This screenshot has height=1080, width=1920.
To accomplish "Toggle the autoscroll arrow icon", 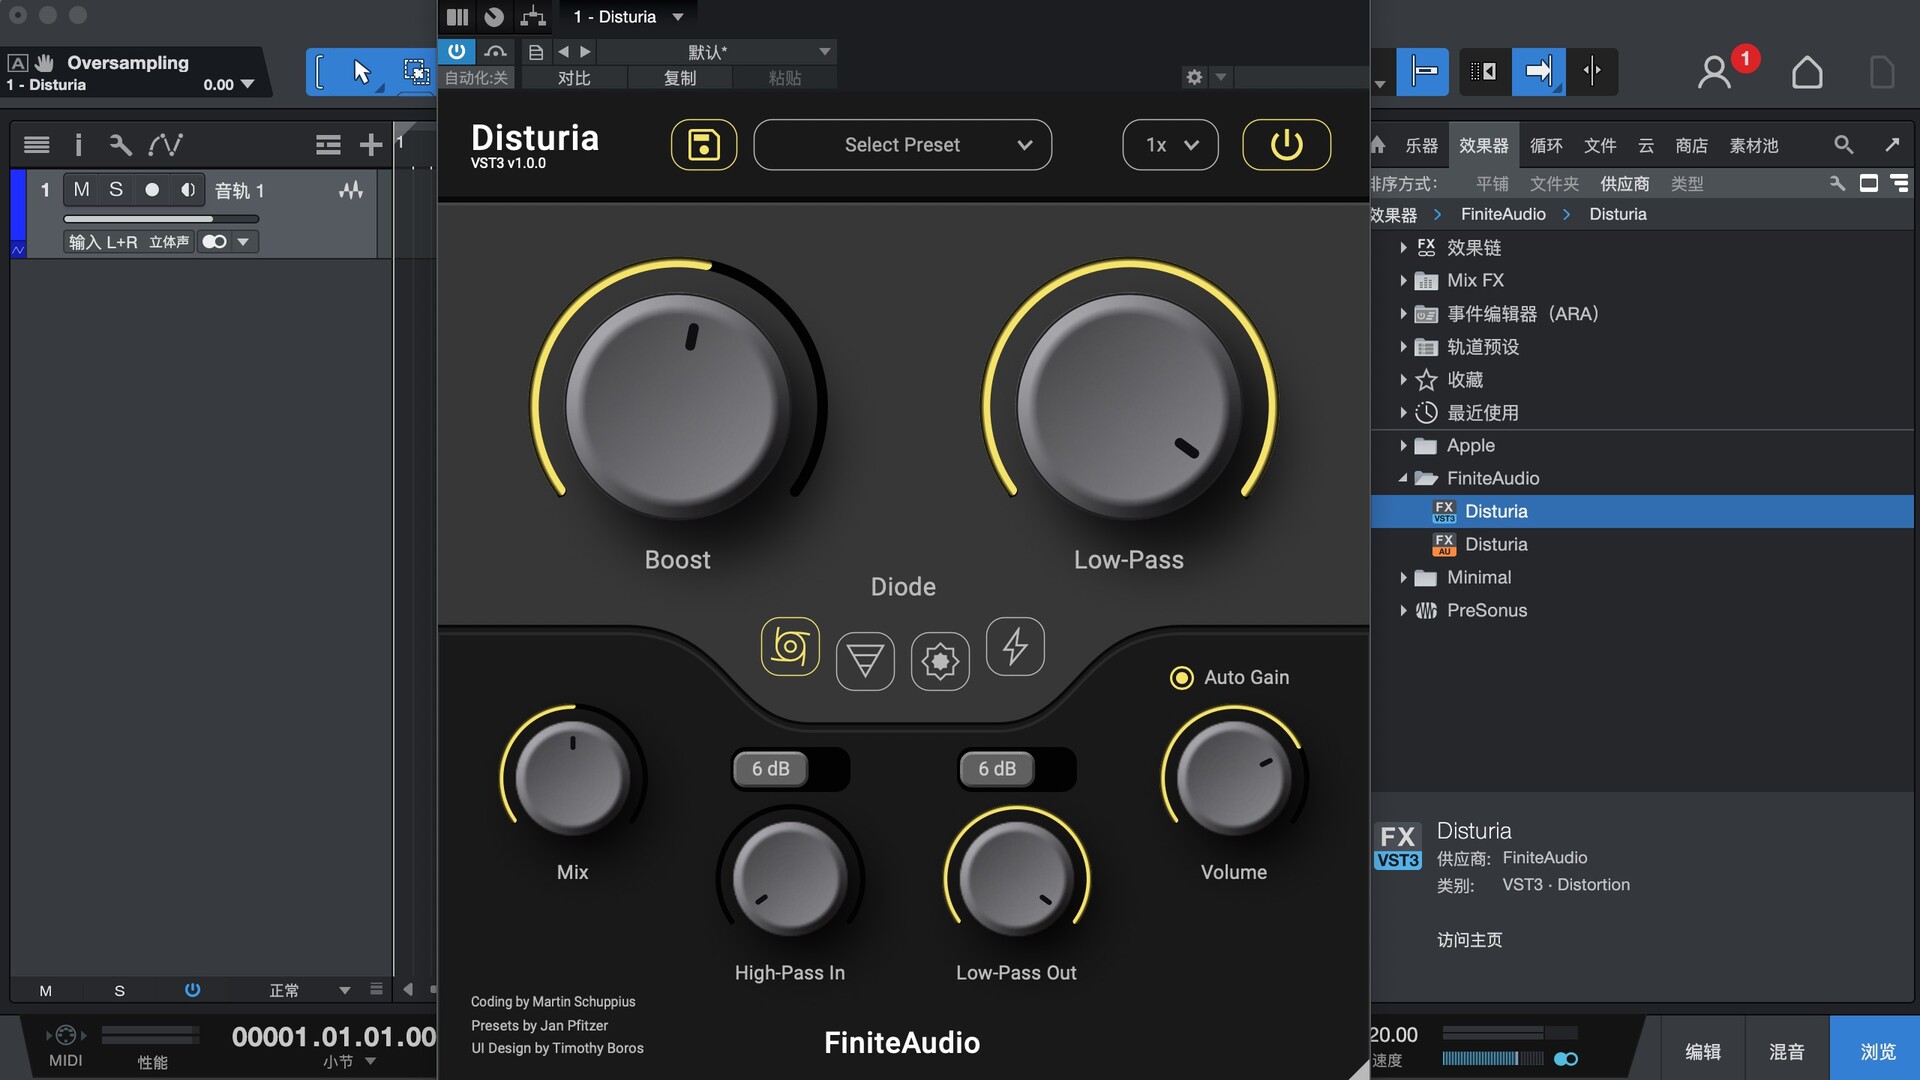I will (1538, 72).
